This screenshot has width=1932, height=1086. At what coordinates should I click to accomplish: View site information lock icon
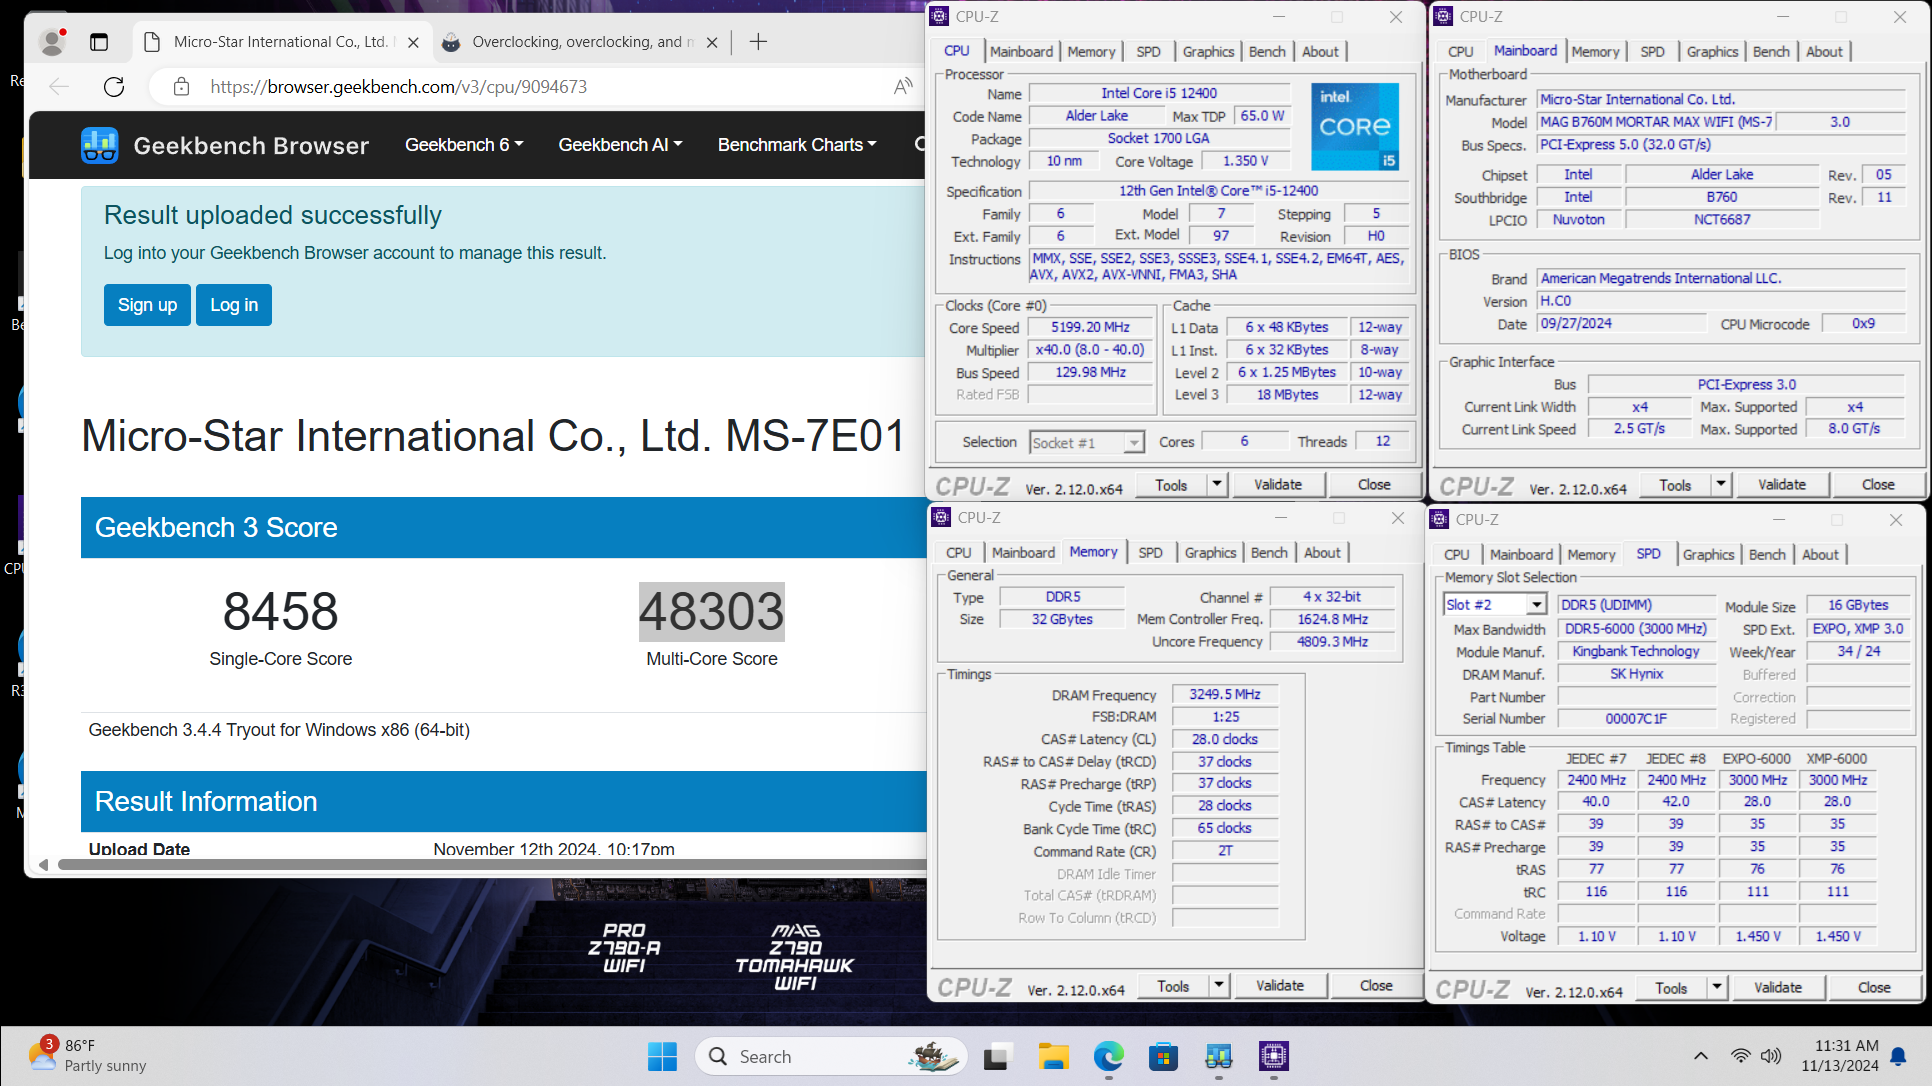tap(181, 87)
